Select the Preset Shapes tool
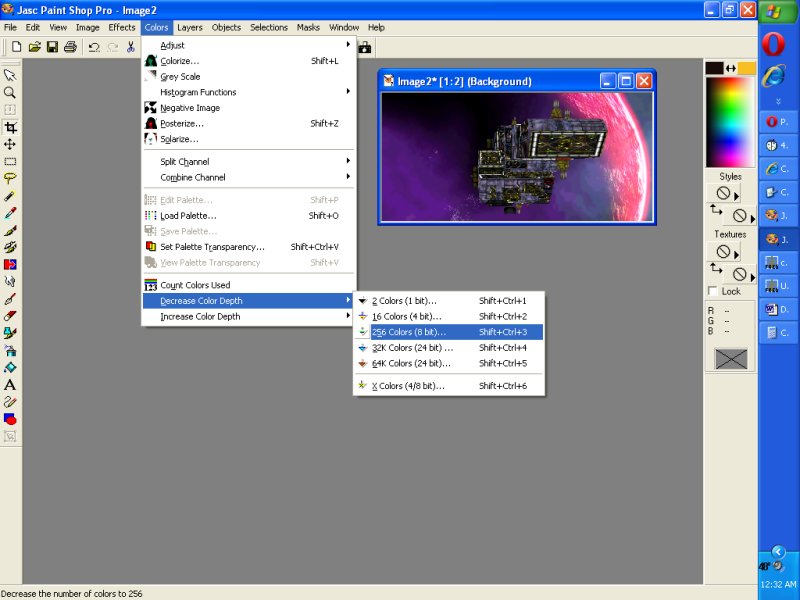Screen dimensions: 800x600 [10, 419]
